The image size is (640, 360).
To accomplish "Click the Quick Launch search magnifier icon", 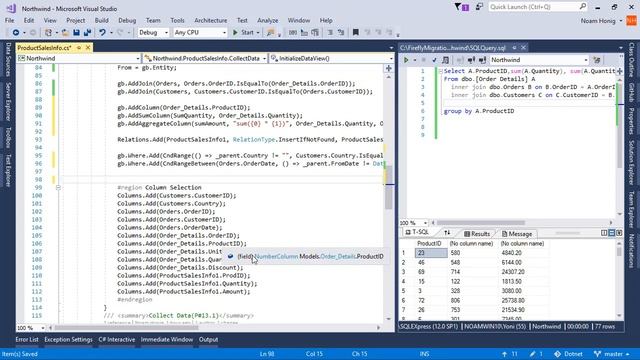I will [x=582, y=7].
